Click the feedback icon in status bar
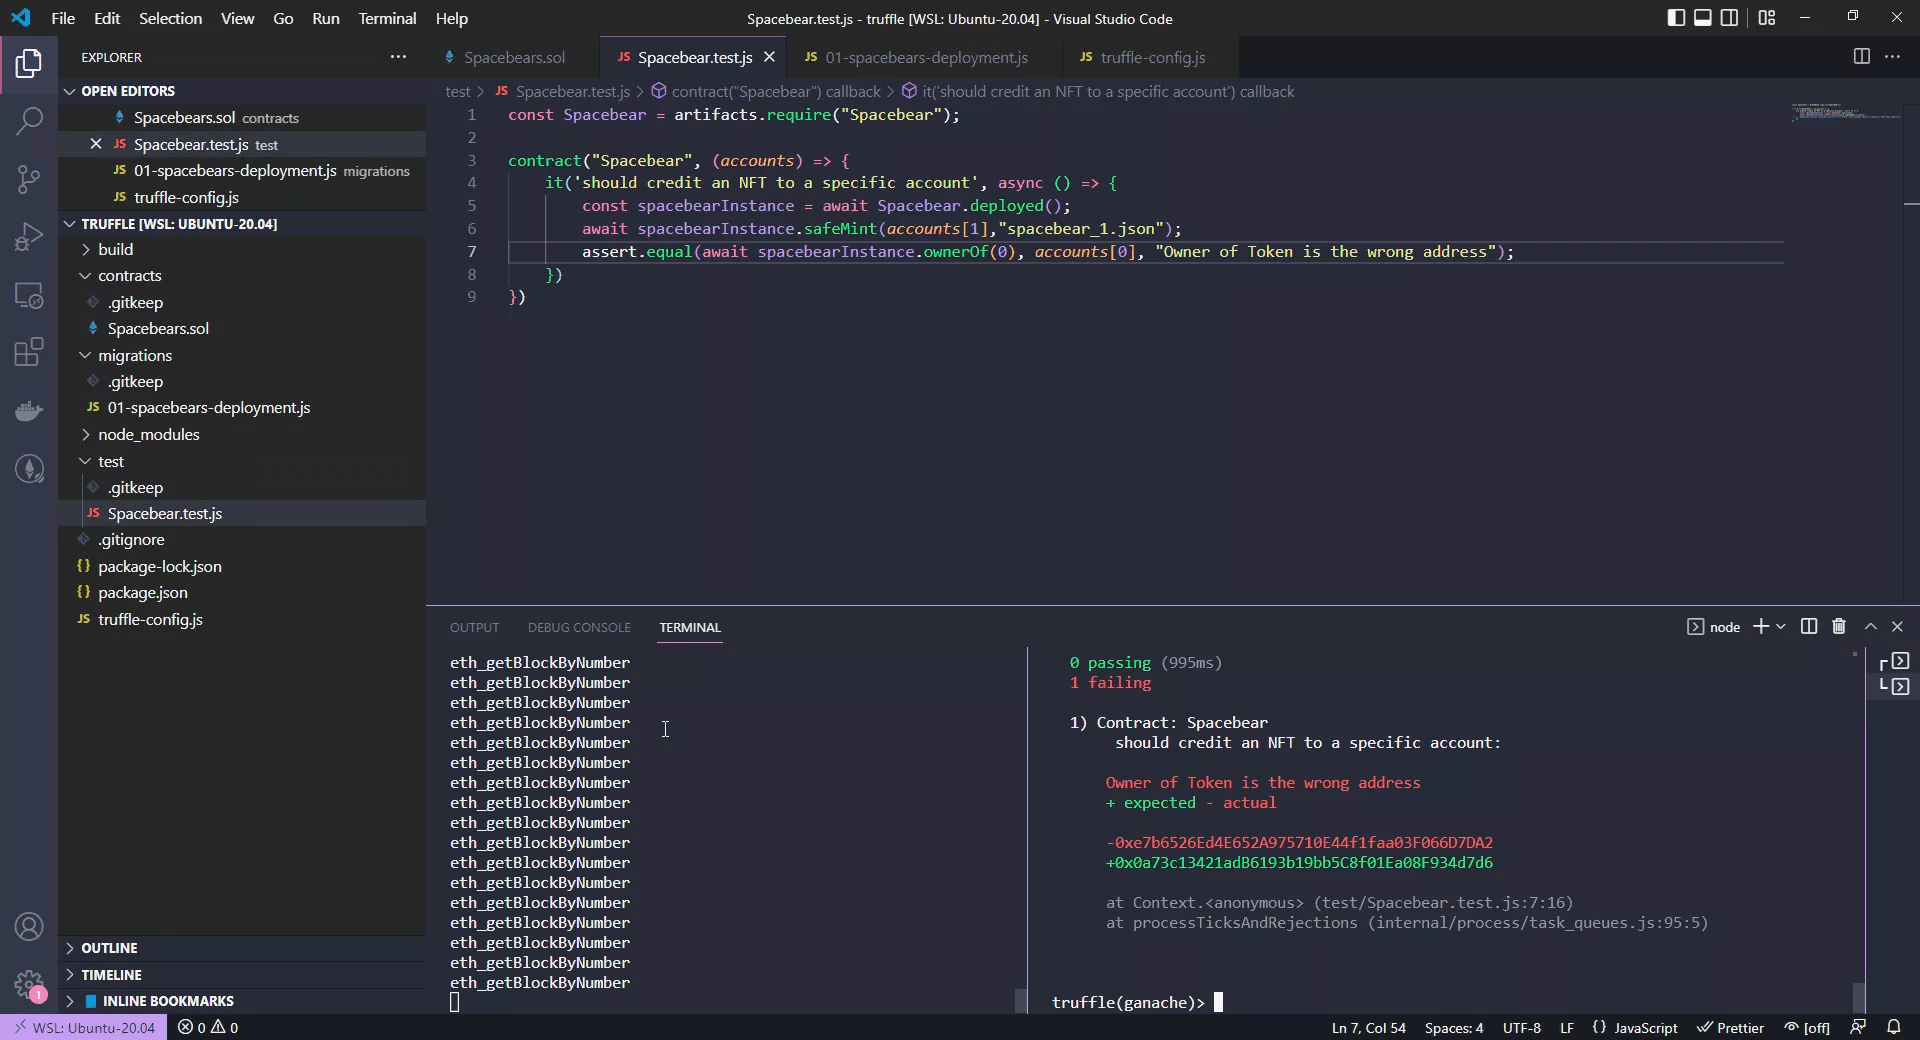Image resolution: width=1920 pixels, height=1040 pixels. [x=1858, y=1027]
